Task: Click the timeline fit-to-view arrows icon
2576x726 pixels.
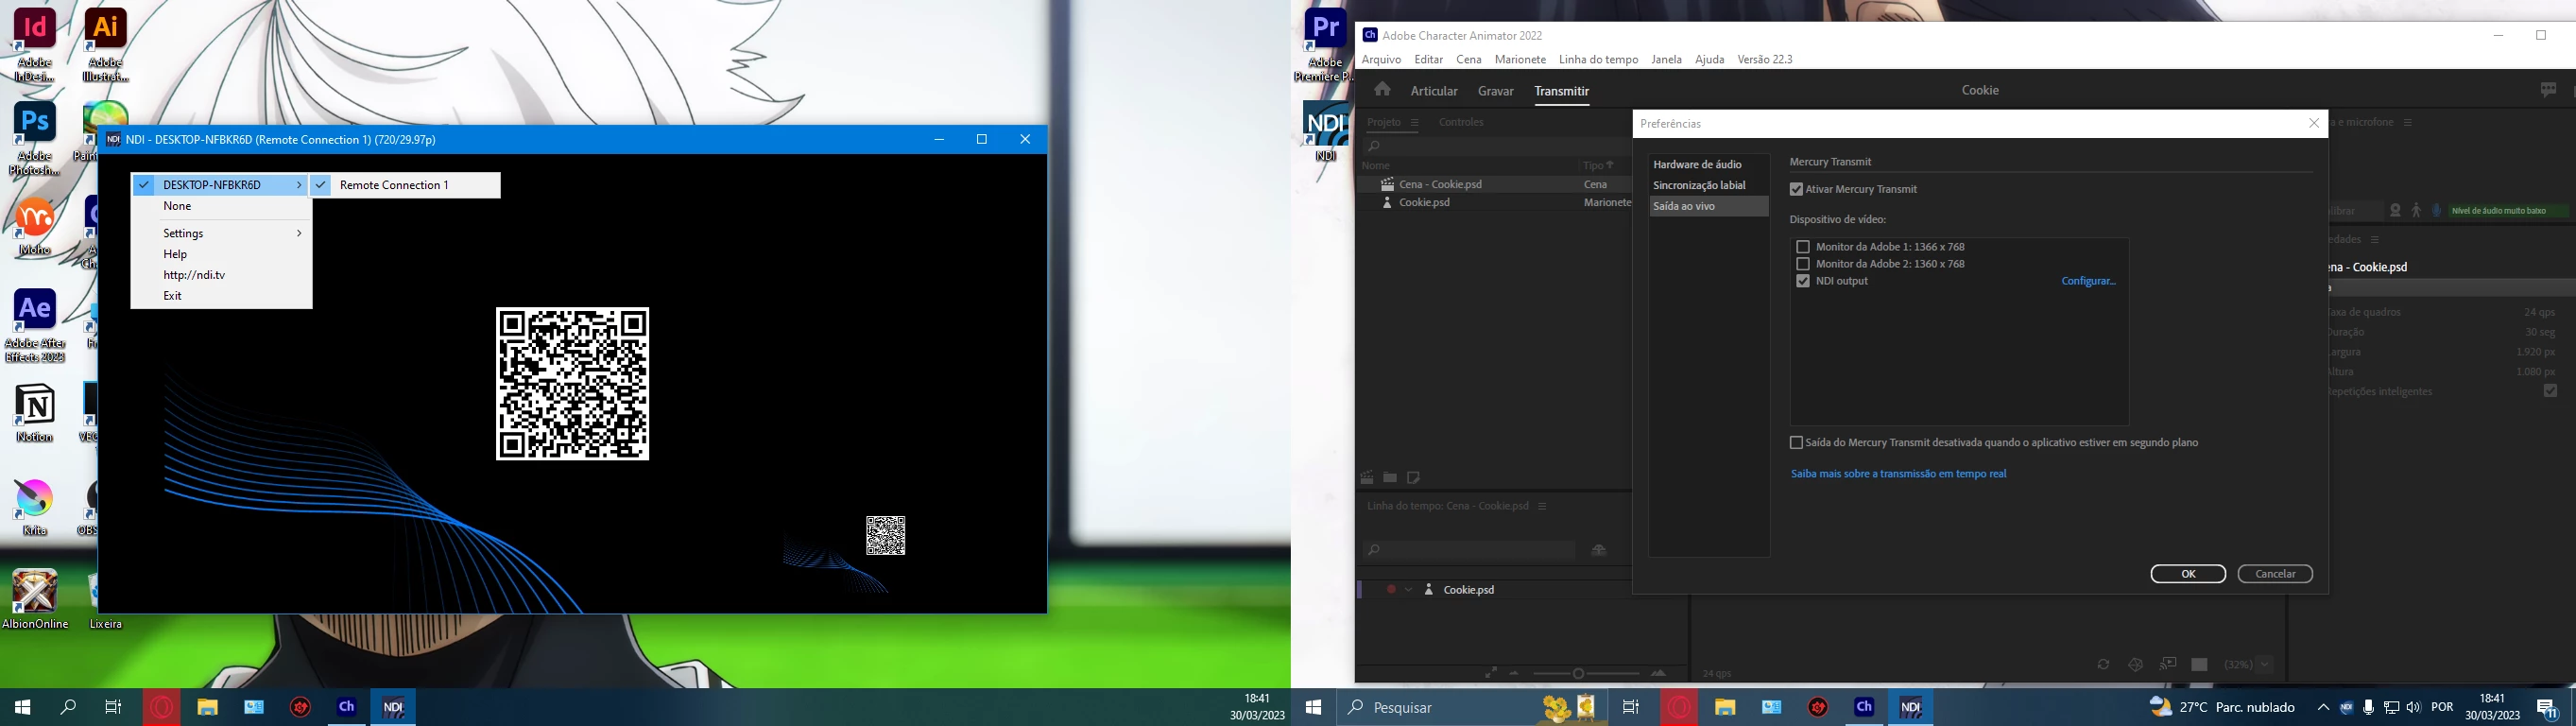Action: (1491, 673)
